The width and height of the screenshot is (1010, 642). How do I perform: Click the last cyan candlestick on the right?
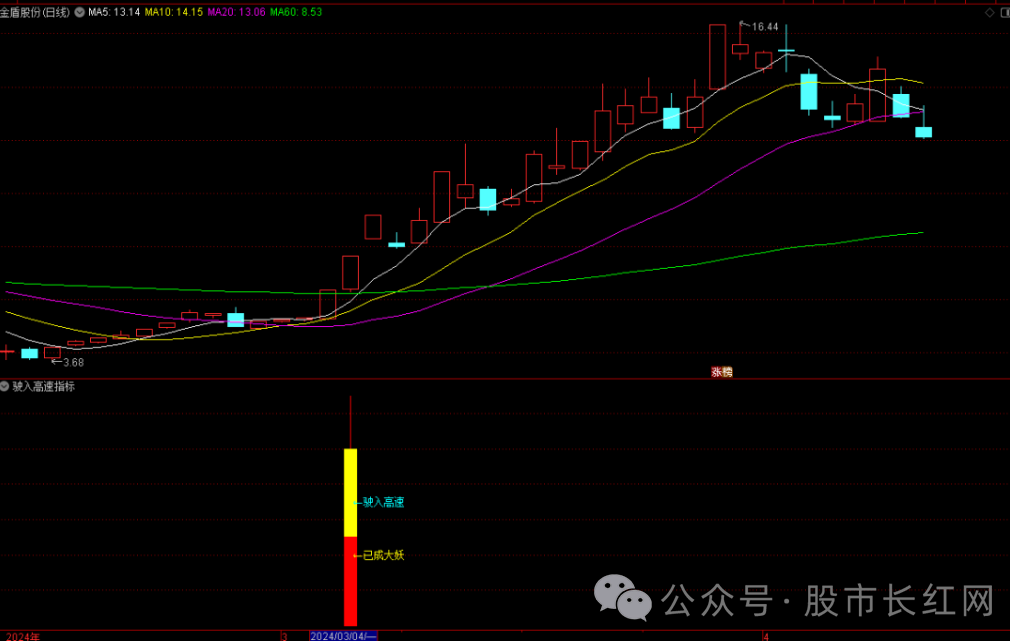(x=924, y=132)
